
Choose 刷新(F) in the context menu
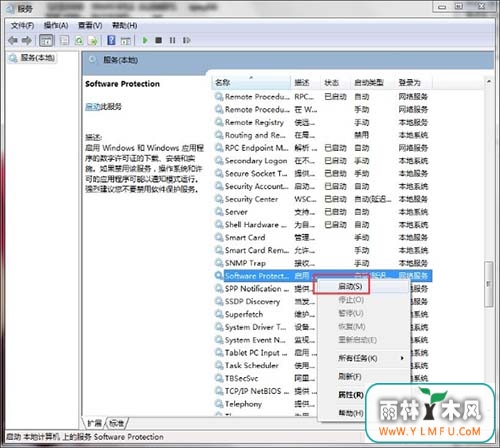350,377
